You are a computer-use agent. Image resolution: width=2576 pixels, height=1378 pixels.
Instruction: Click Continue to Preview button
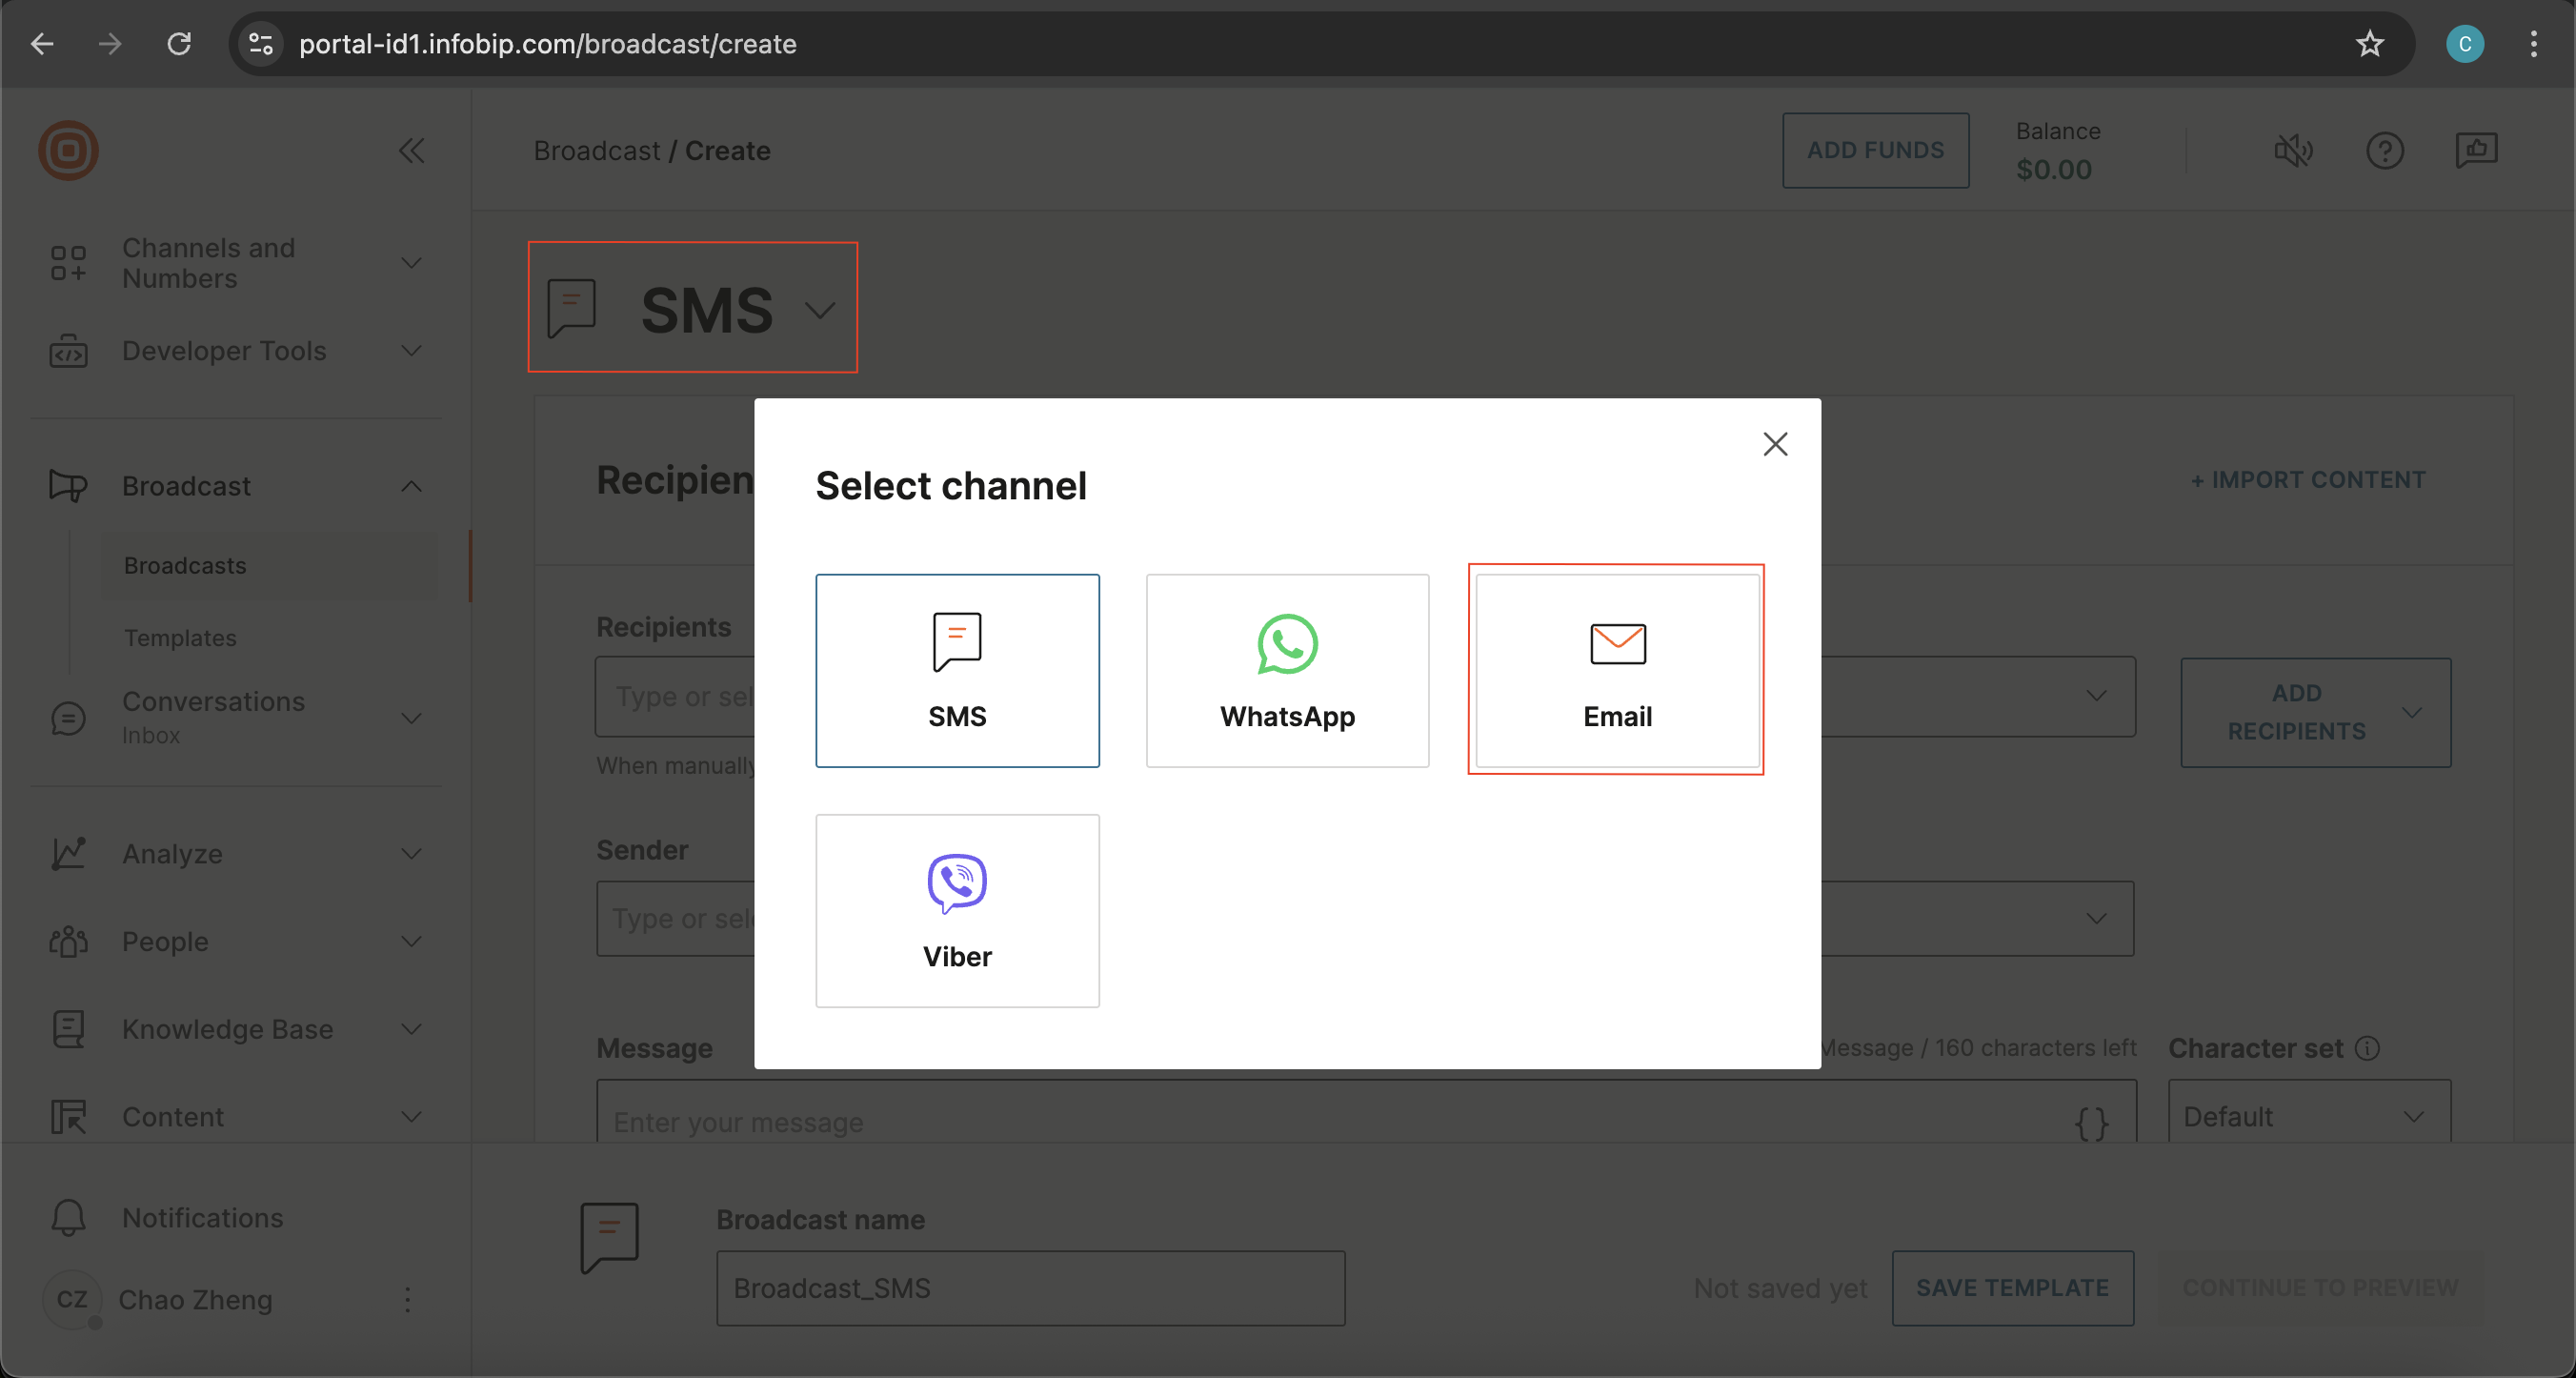(2320, 1288)
